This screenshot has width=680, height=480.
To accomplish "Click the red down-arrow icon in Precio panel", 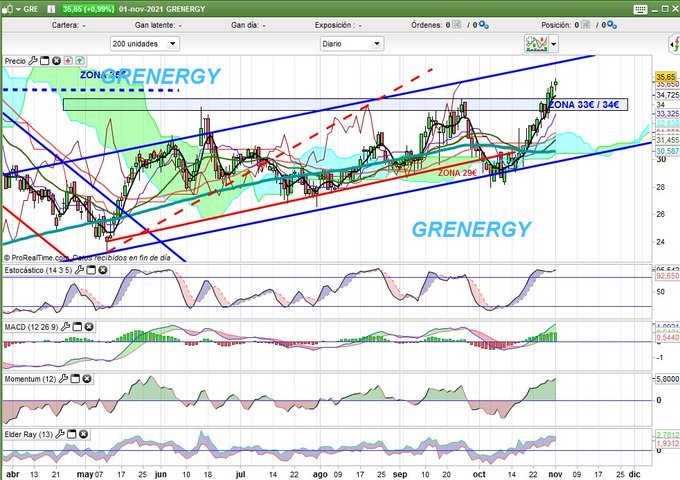I will click(68, 61).
